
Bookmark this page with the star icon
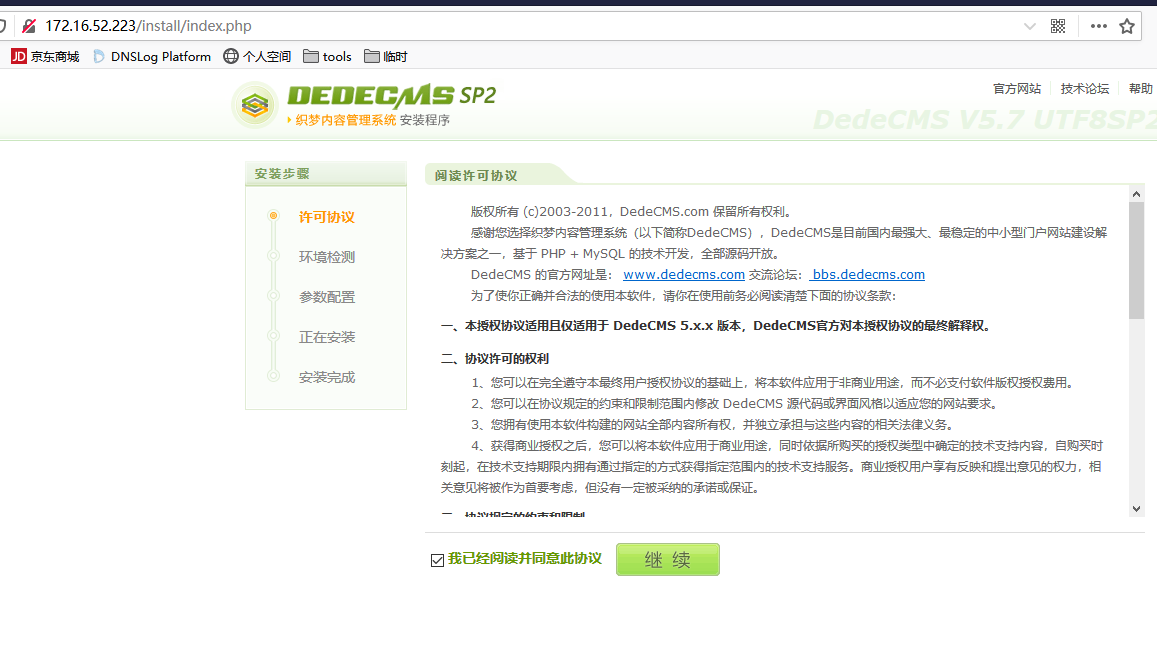pos(1127,27)
